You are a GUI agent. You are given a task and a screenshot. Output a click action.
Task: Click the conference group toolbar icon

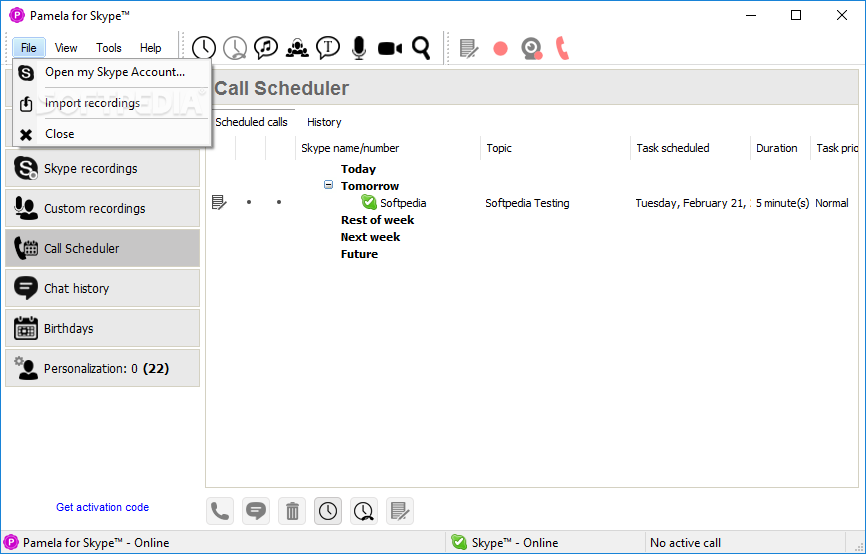point(297,48)
